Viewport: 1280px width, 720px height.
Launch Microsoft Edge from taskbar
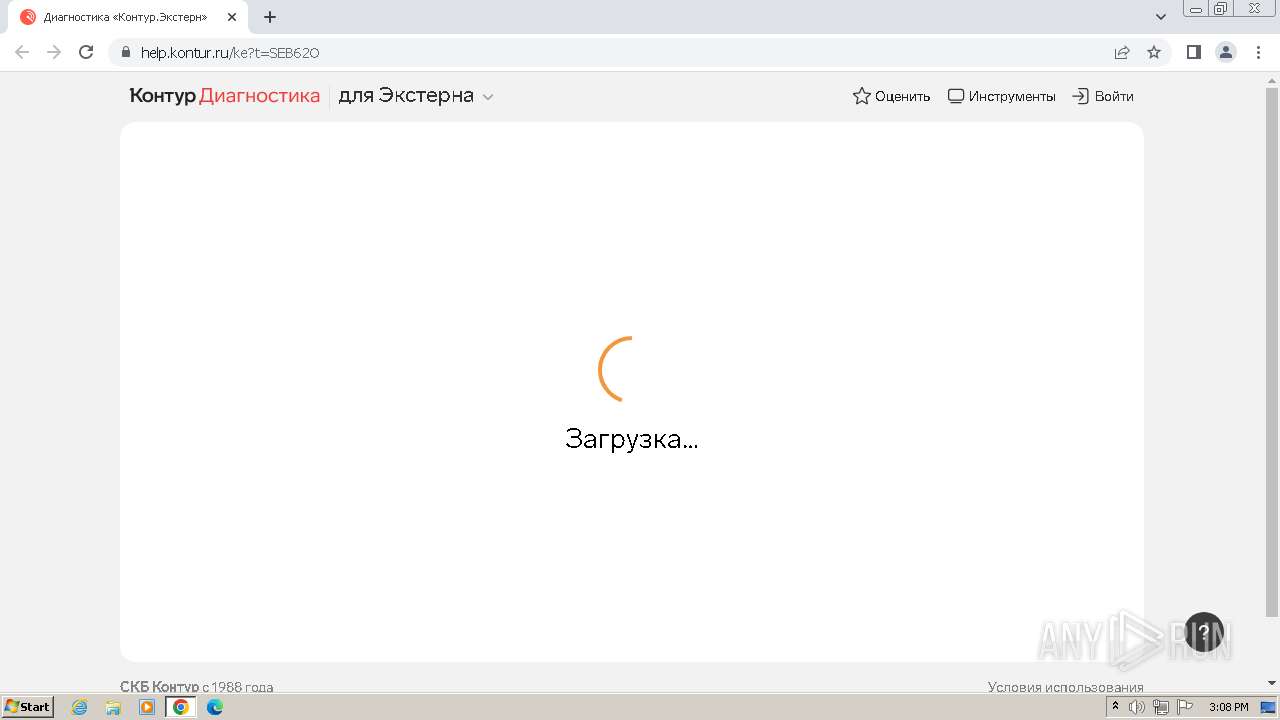click(215, 707)
